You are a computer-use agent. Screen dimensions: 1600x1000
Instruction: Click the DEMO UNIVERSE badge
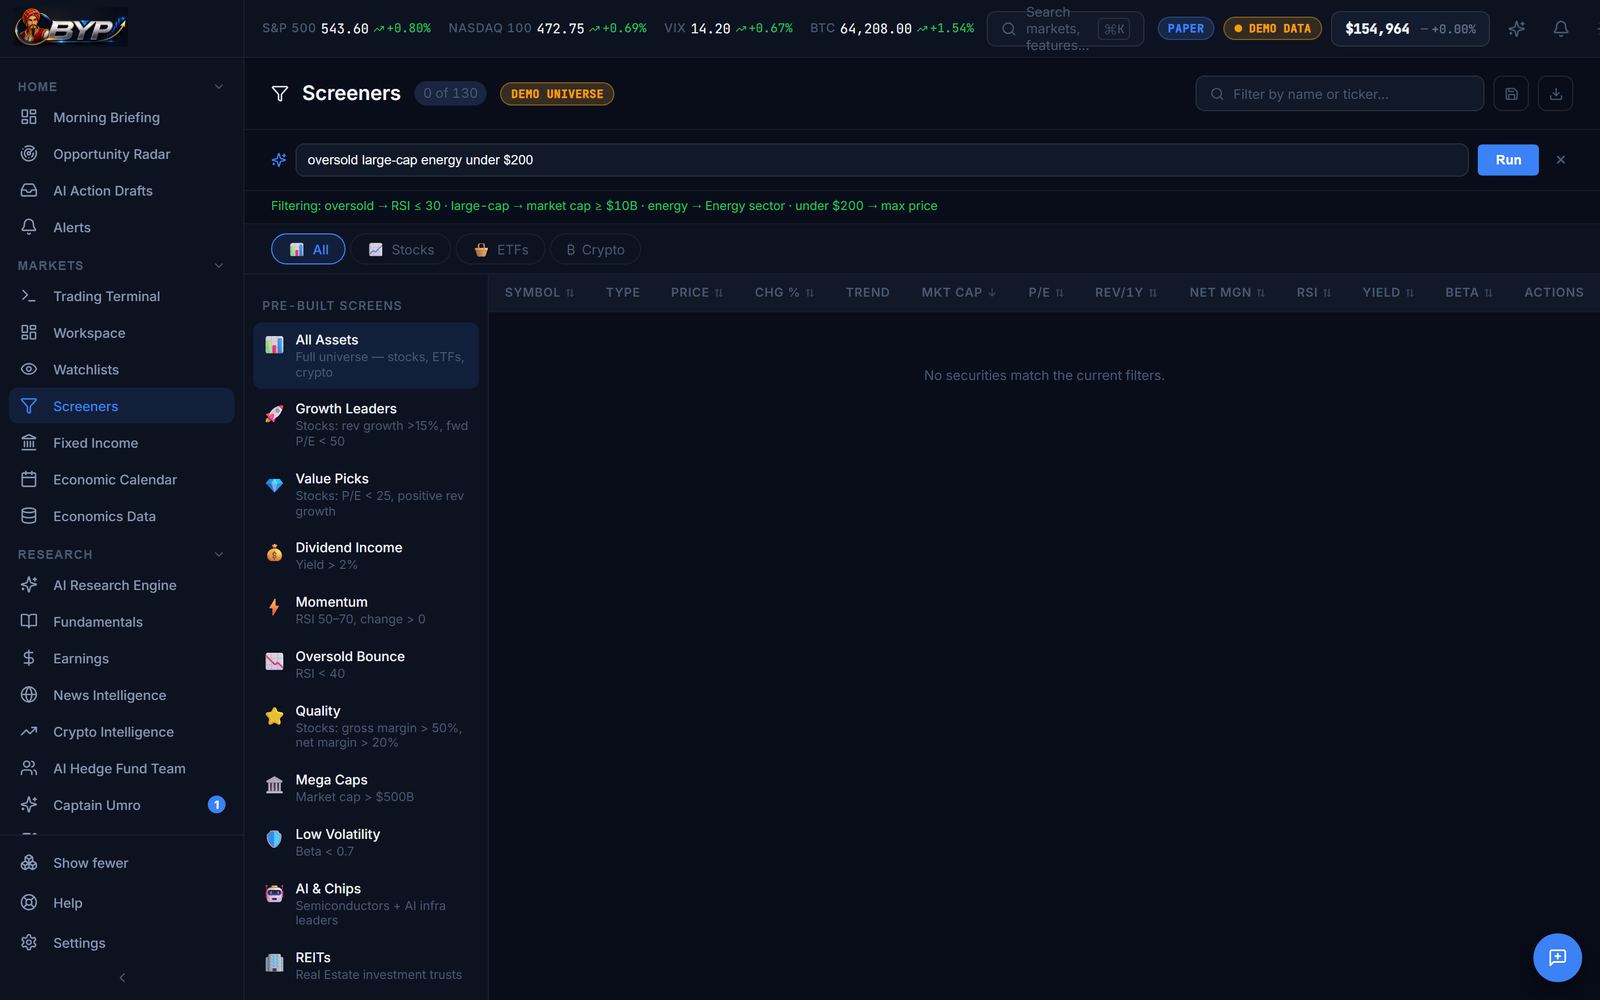click(557, 94)
